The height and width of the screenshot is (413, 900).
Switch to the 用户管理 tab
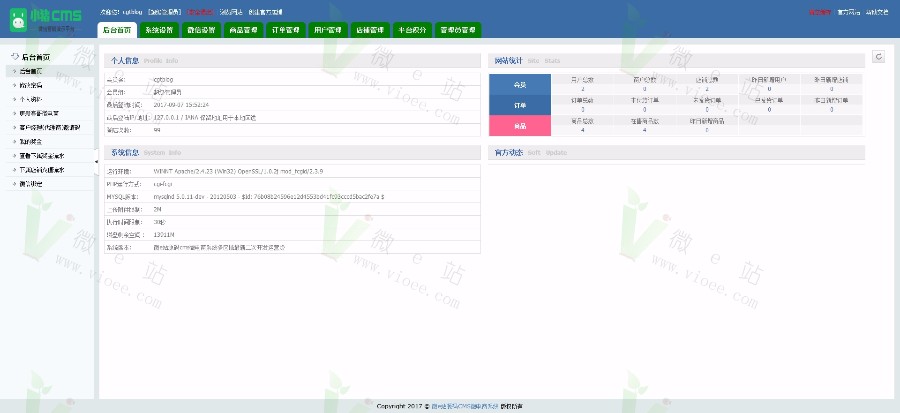(328, 30)
